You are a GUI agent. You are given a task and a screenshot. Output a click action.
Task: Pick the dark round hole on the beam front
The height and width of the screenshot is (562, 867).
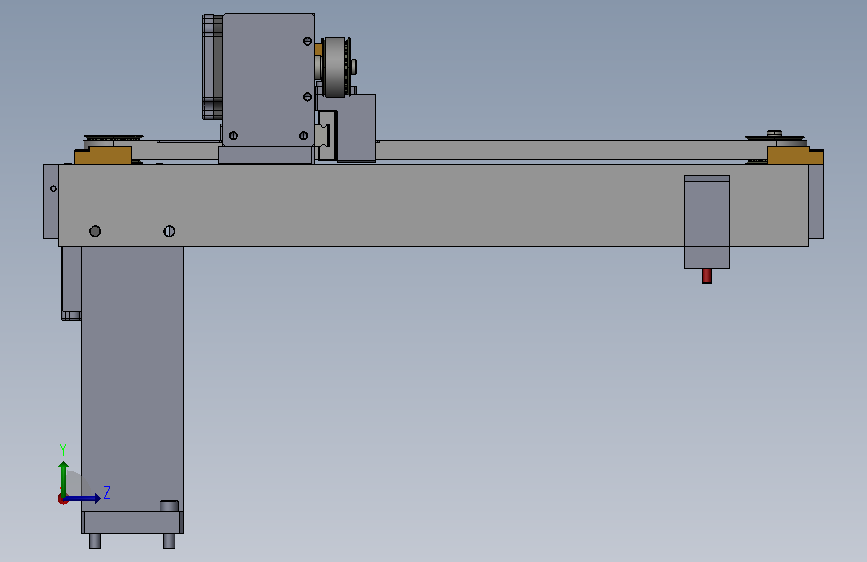click(x=95, y=231)
